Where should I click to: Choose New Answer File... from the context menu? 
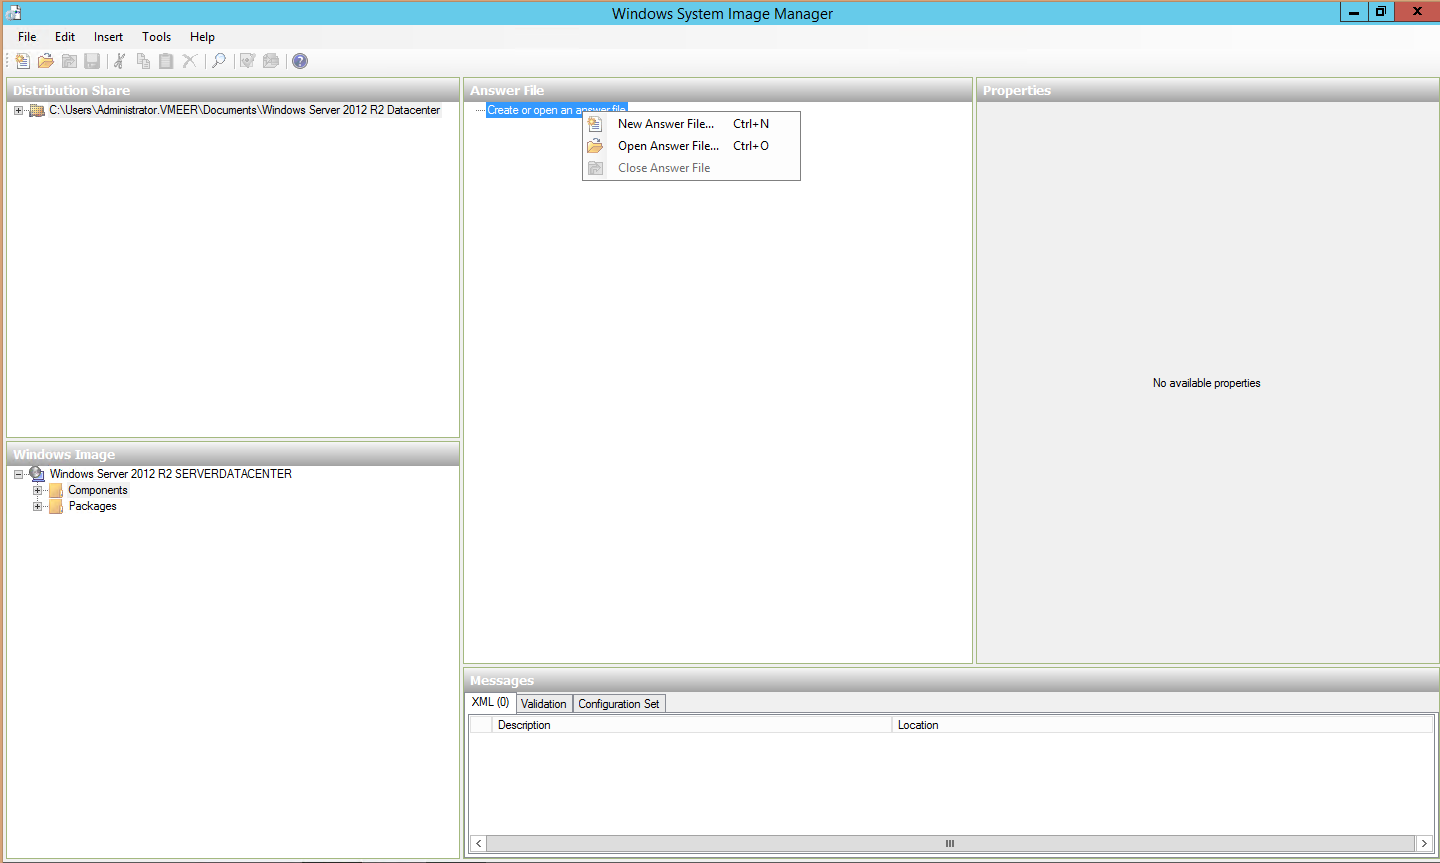[691, 124]
